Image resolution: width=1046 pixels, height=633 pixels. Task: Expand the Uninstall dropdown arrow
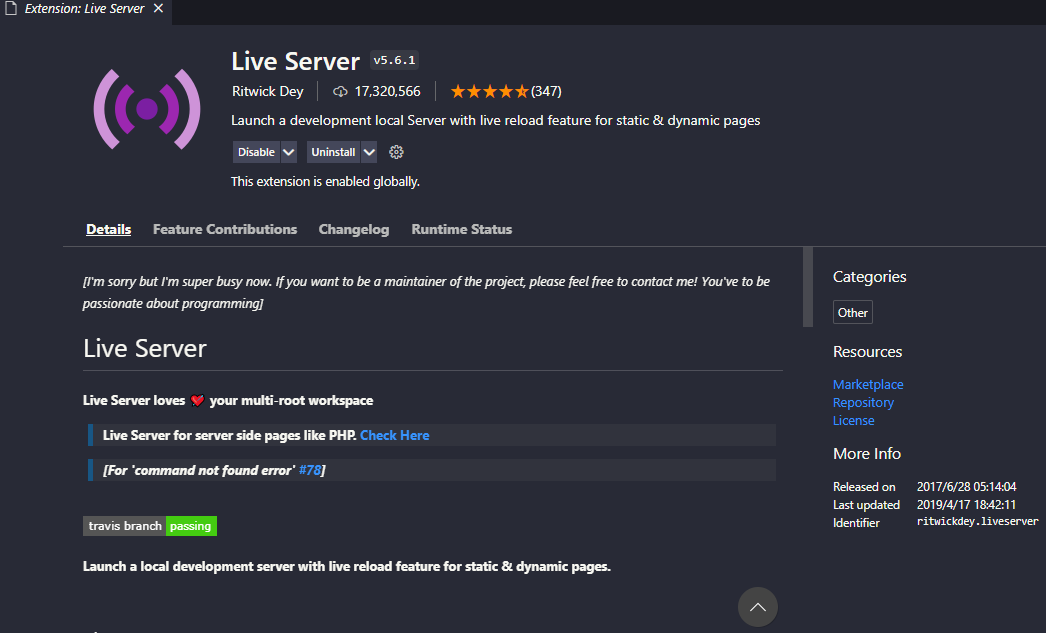tap(369, 152)
